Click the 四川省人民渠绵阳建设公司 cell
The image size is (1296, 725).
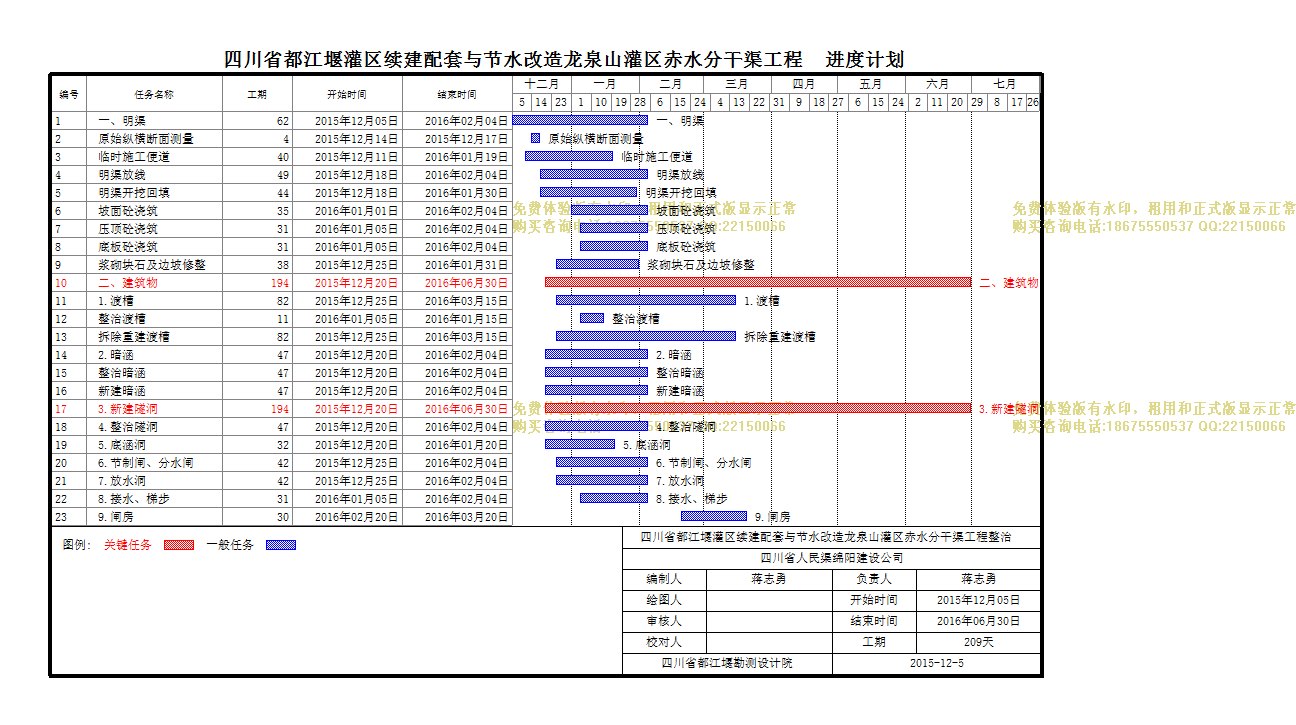point(831,558)
